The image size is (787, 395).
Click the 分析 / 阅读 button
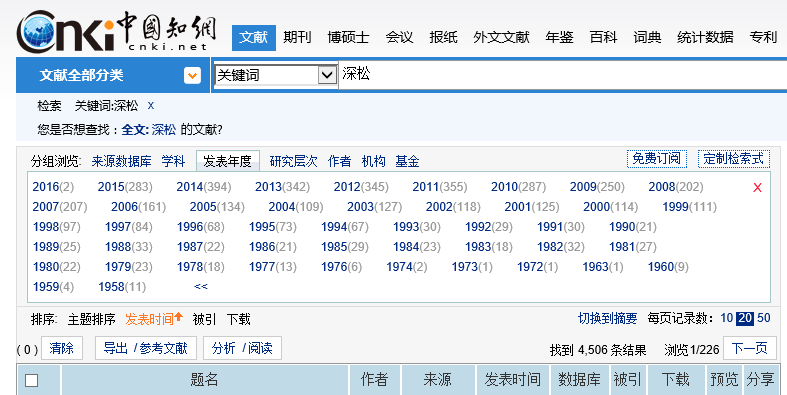point(242,348)
